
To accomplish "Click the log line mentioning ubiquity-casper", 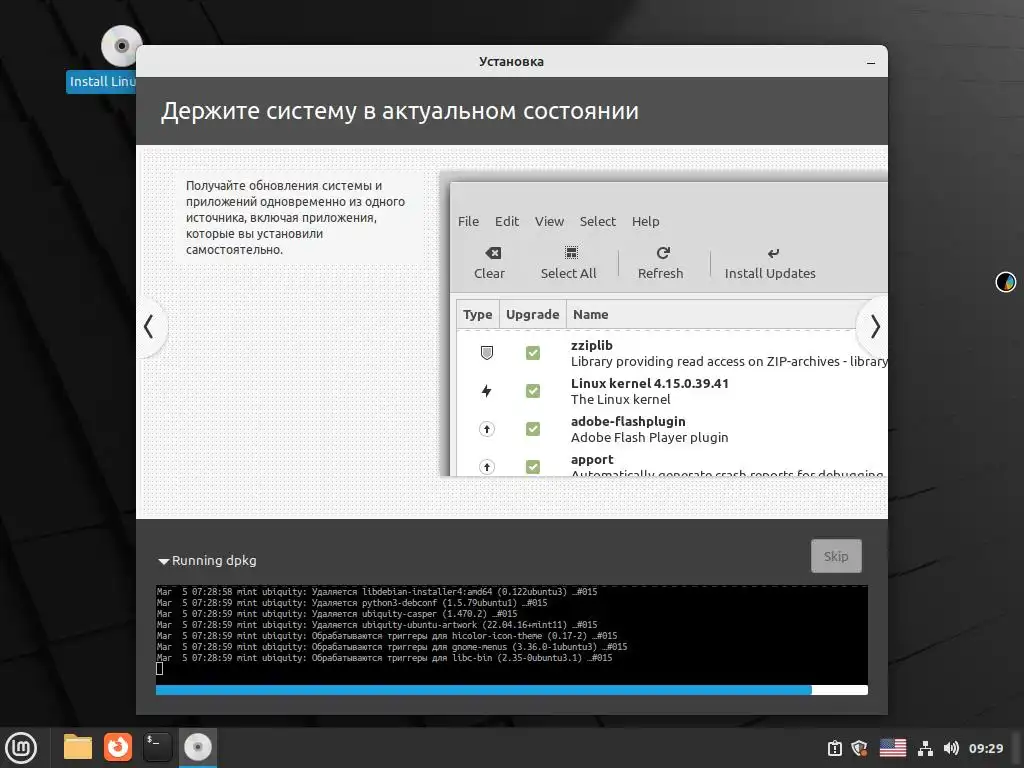I will tap(337, 614).
